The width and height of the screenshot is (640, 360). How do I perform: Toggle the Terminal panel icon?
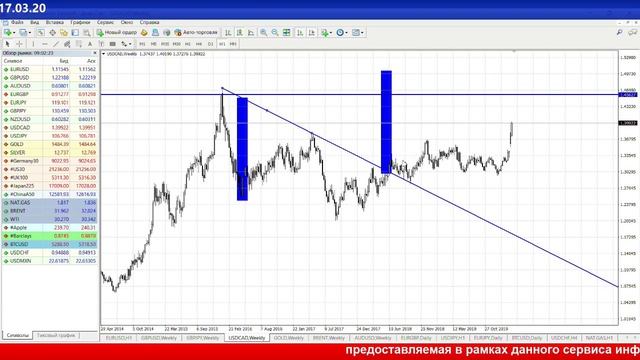[x=75, y=32]
